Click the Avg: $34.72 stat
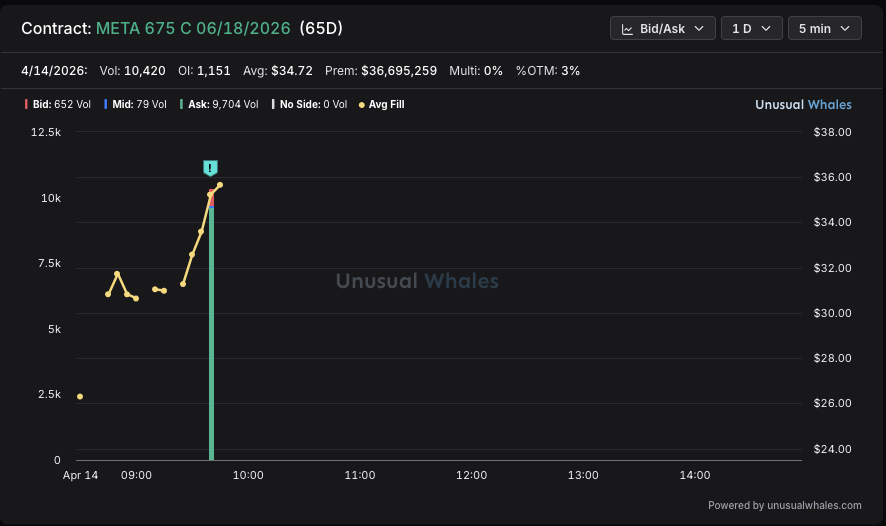The image size is (886, 526). [277, 71]
